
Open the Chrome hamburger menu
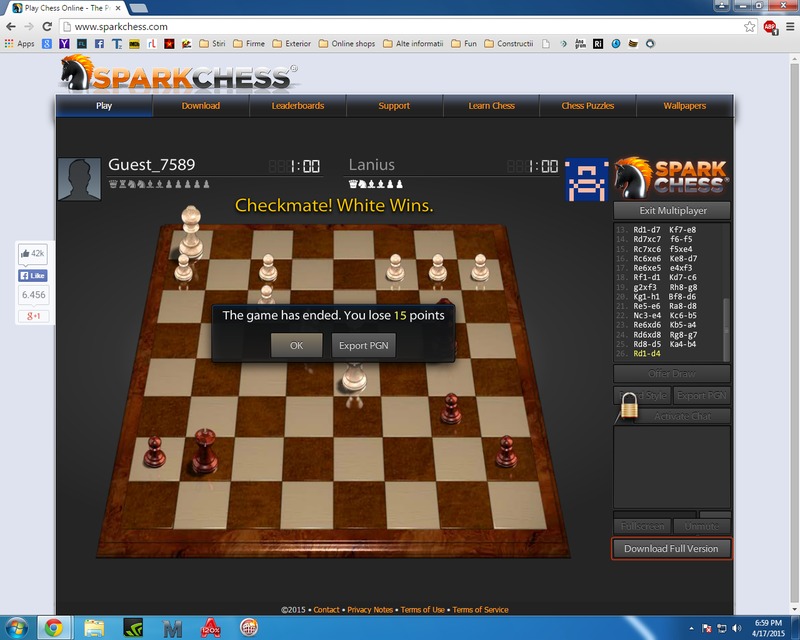pyautogui.click(x=789, y=27)
